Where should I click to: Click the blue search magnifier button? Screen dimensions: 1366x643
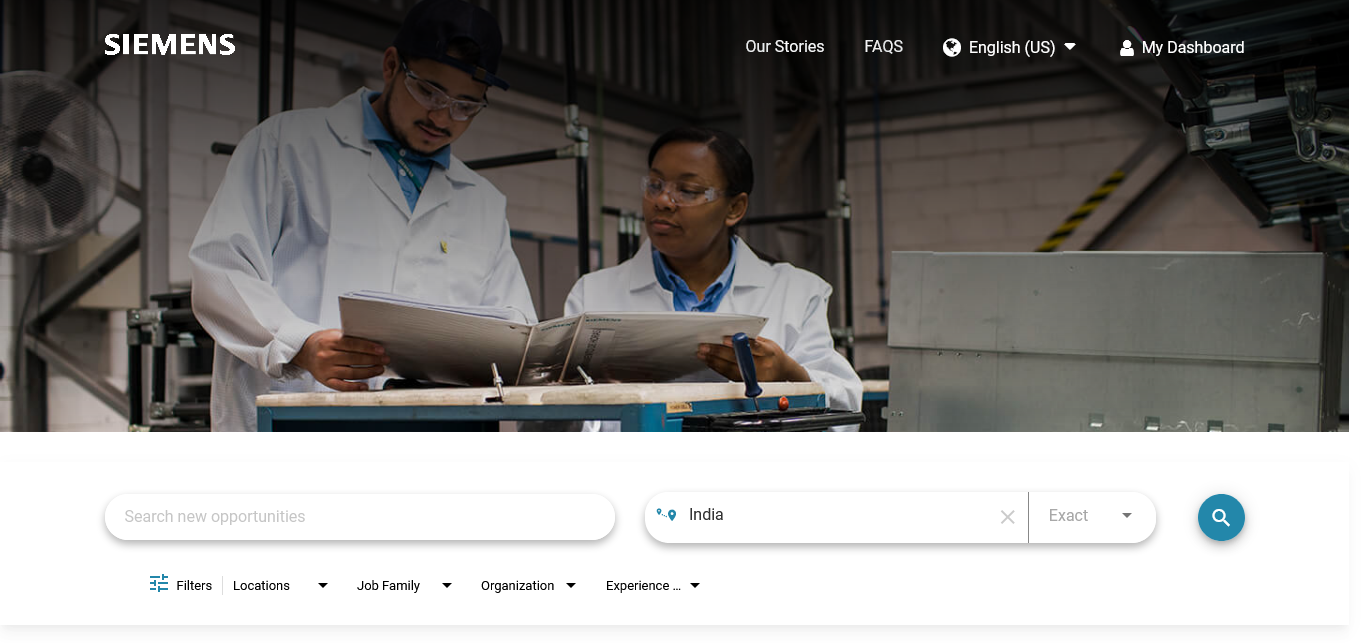[1221, 517]
